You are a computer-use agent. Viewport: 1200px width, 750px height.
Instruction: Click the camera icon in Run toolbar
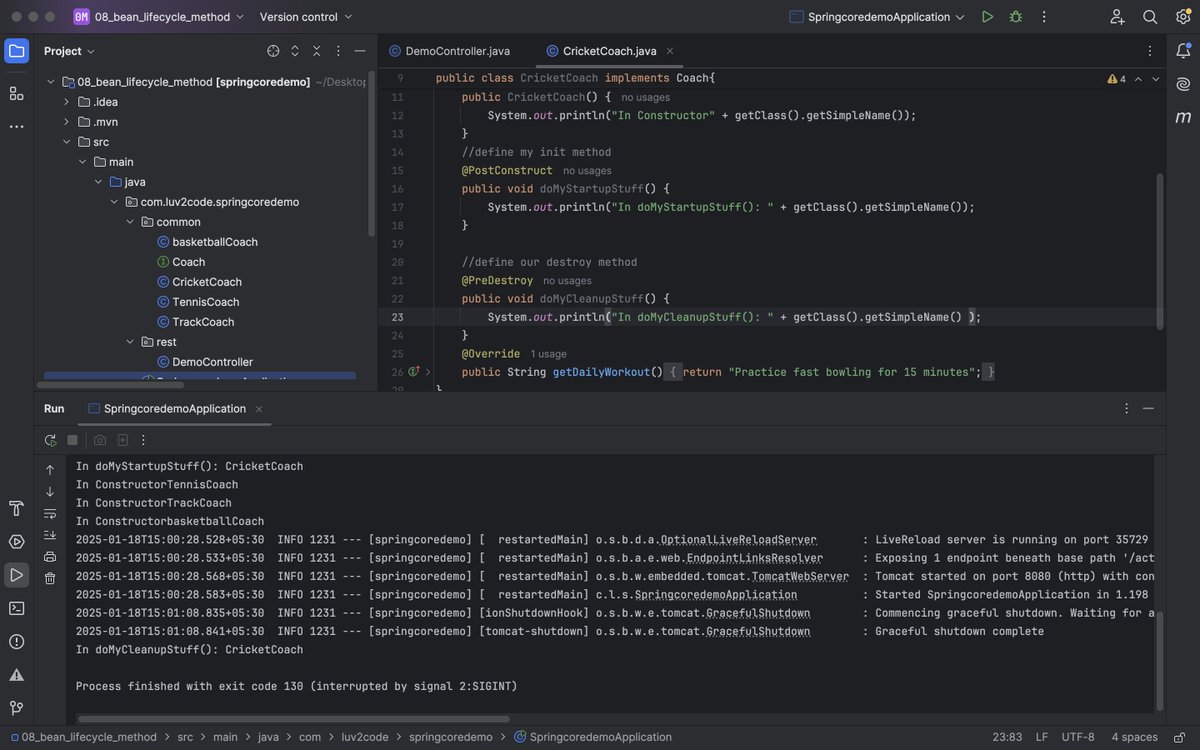point(100,440)
